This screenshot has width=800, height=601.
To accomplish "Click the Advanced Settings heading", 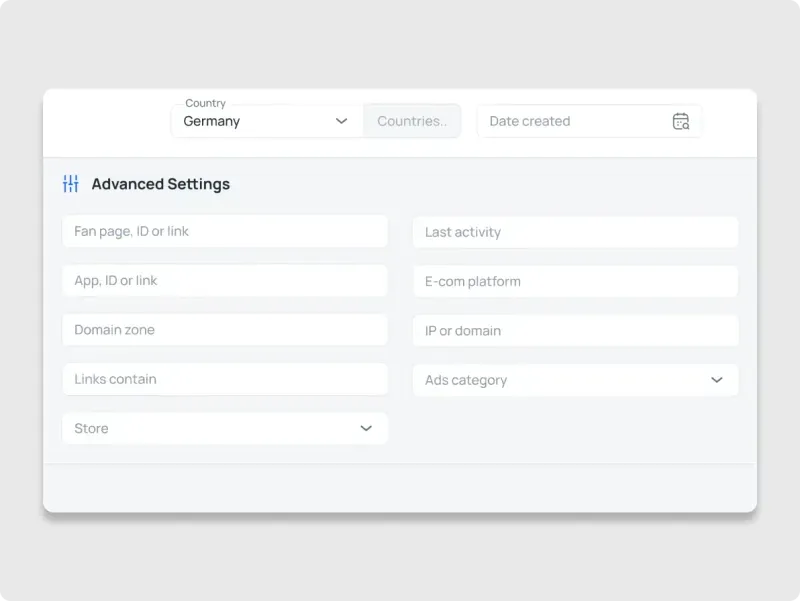I will (x=161, y=184).
